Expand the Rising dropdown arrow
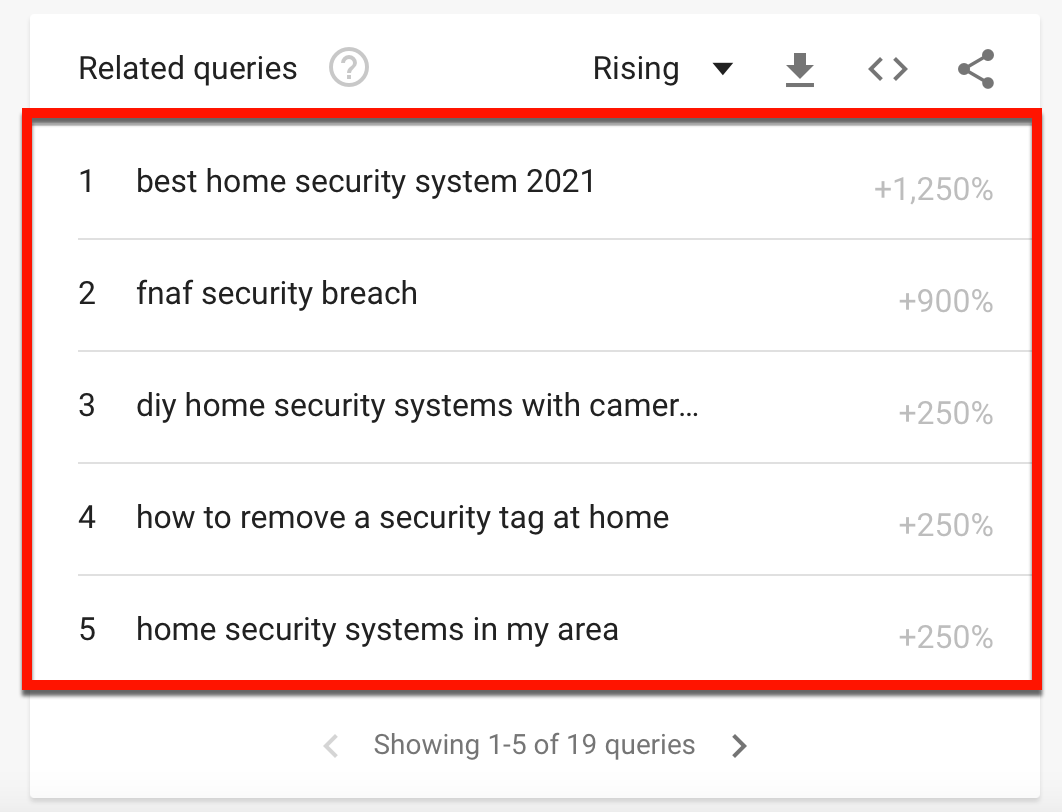 [x=723, y=69]
